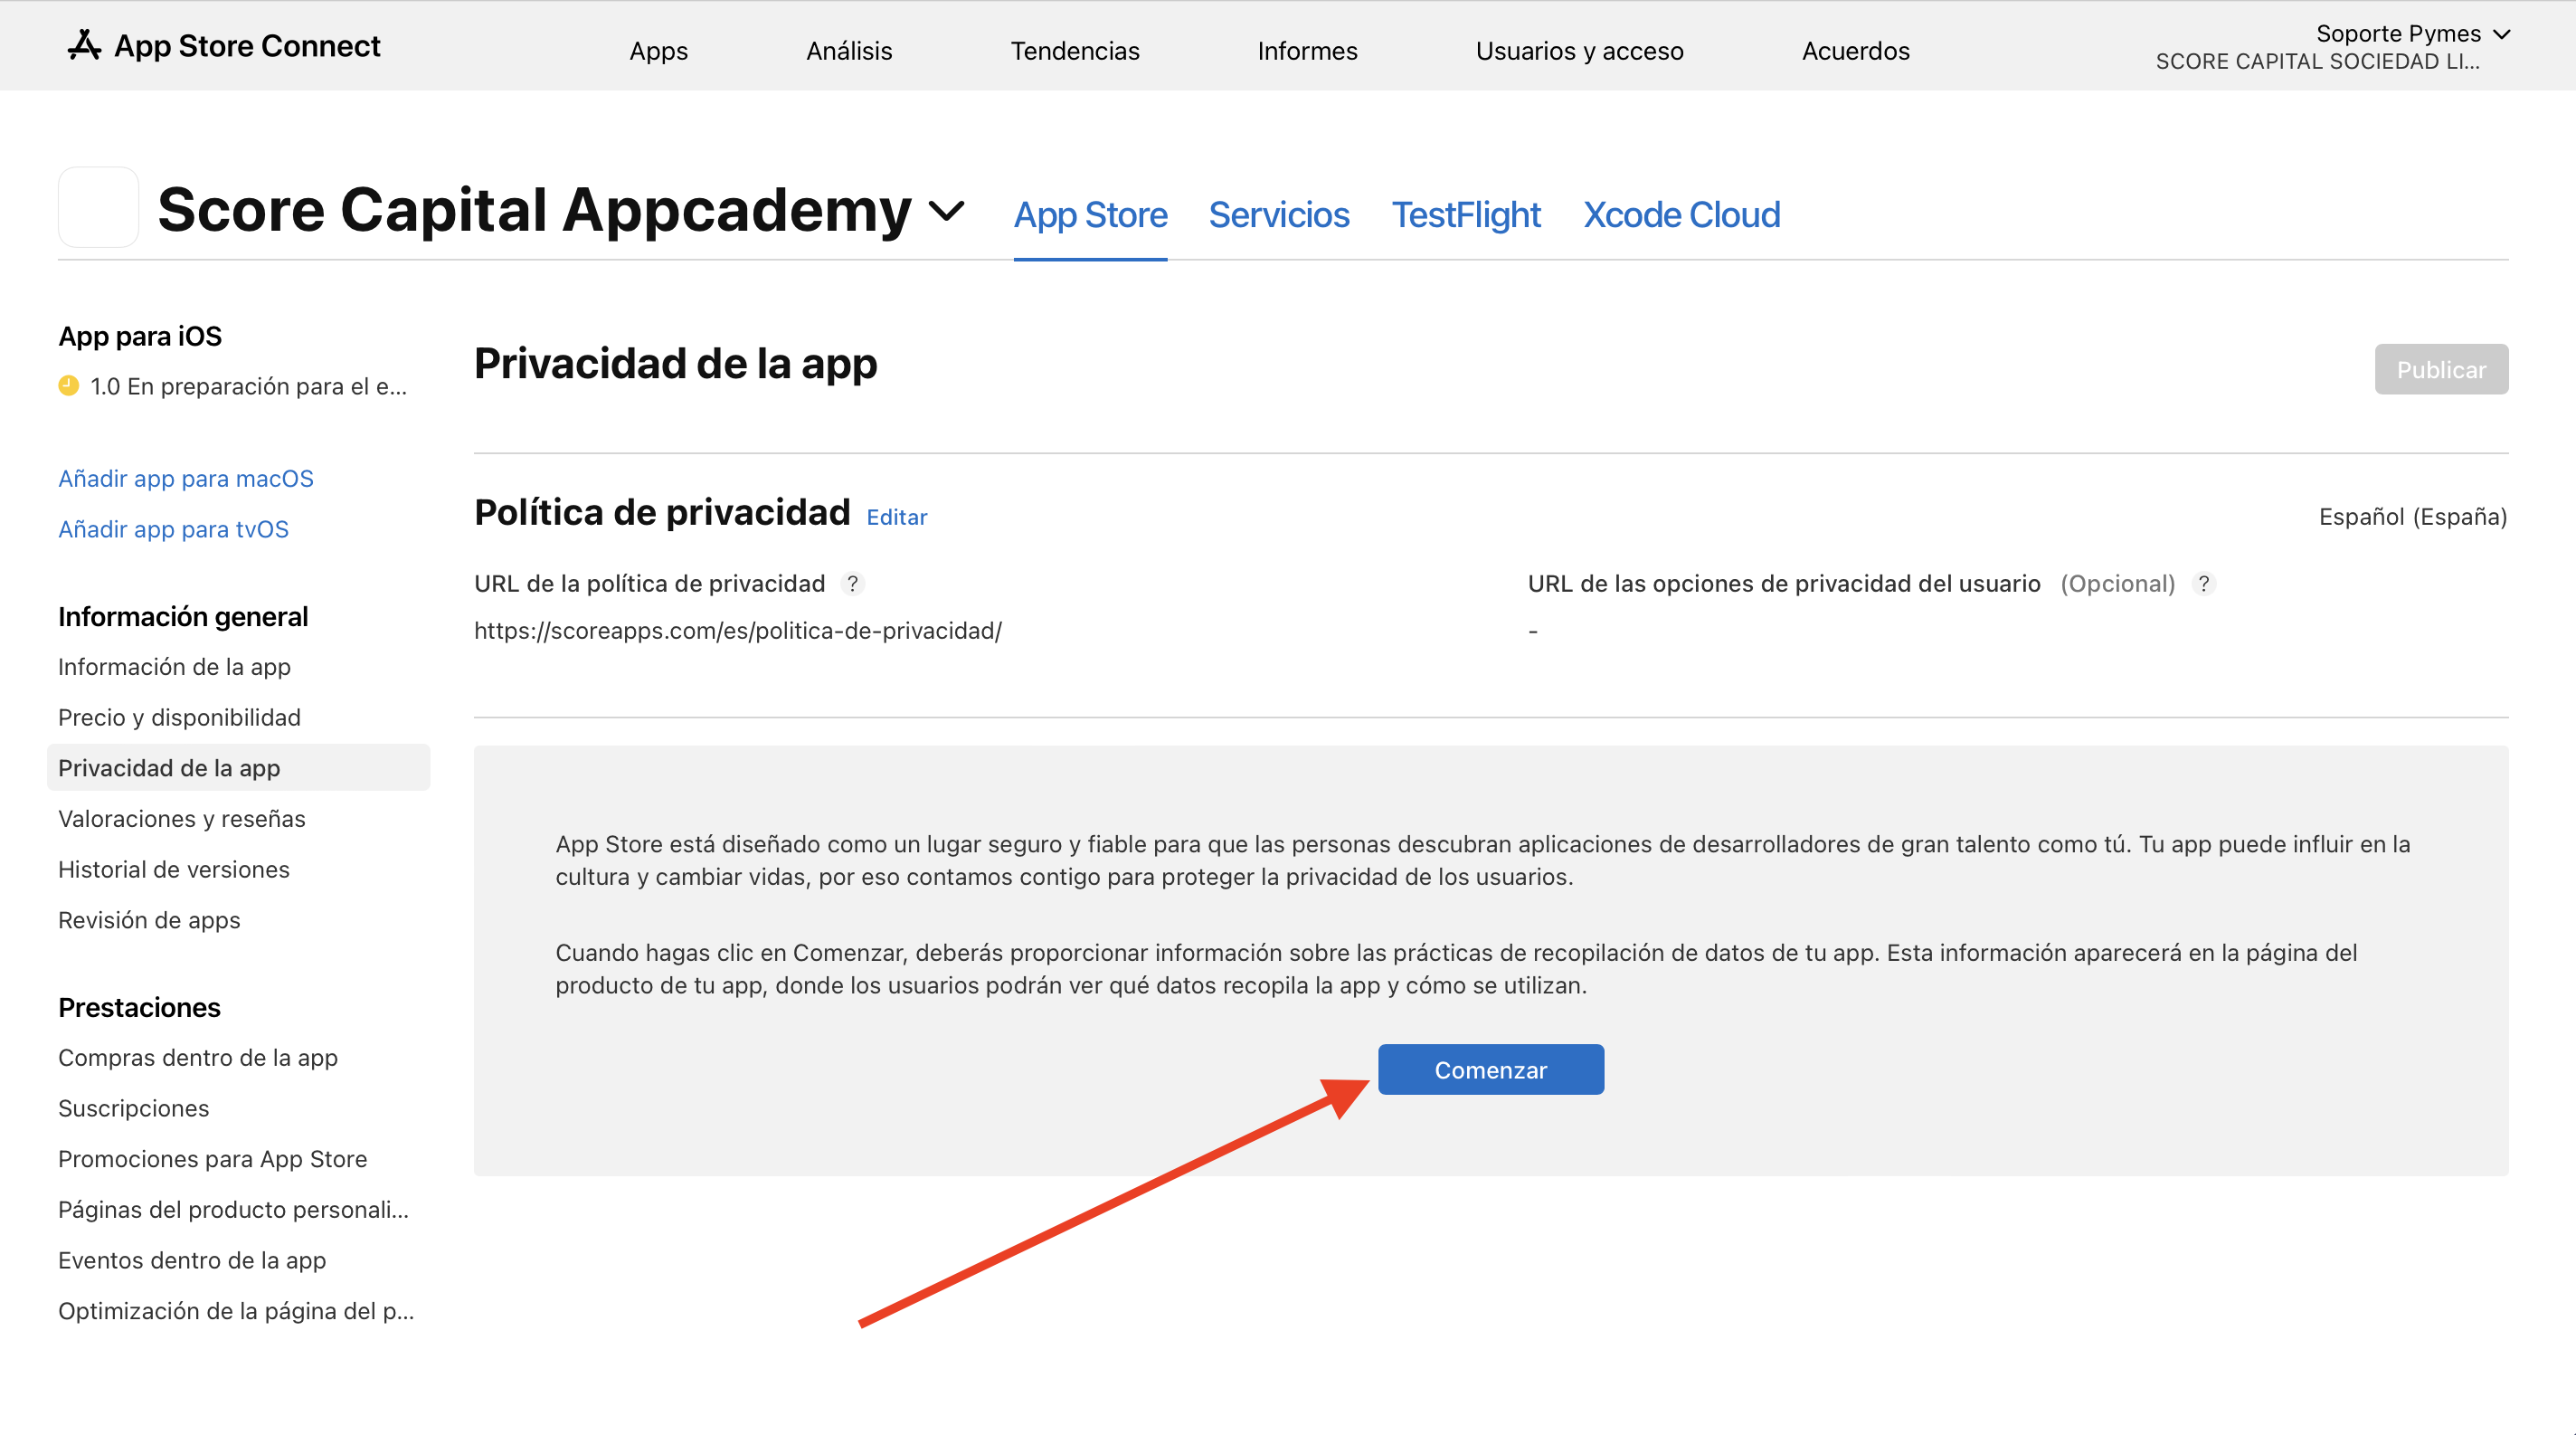Click the App Store Connect title text
Viewport: 2576px width, 1435px height.
[247, 45]
